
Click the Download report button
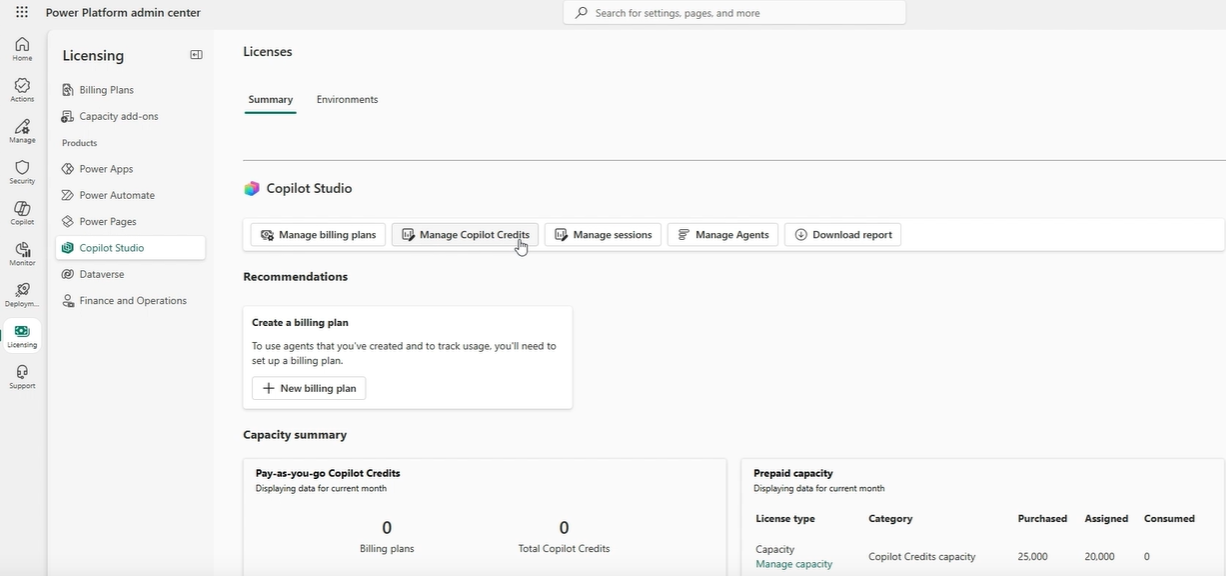point(843,235)
